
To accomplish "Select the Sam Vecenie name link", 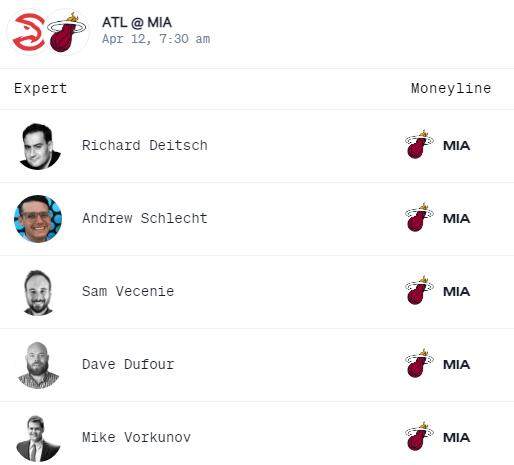I will point(128,291).
